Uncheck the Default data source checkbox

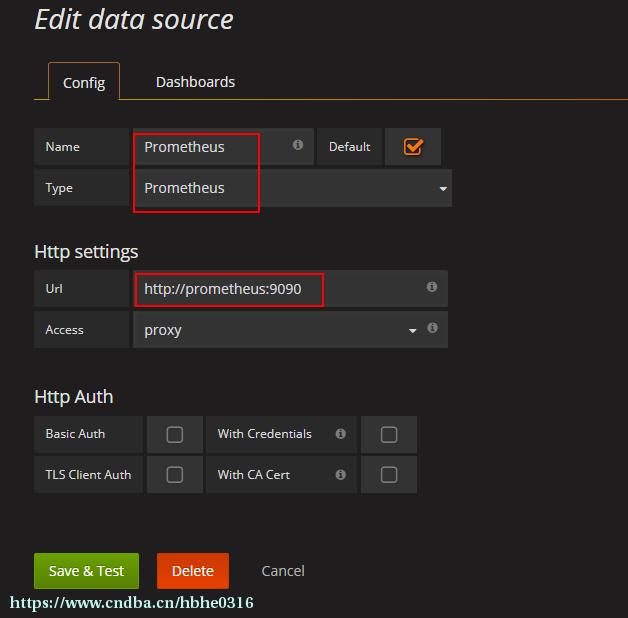(413, 147)
